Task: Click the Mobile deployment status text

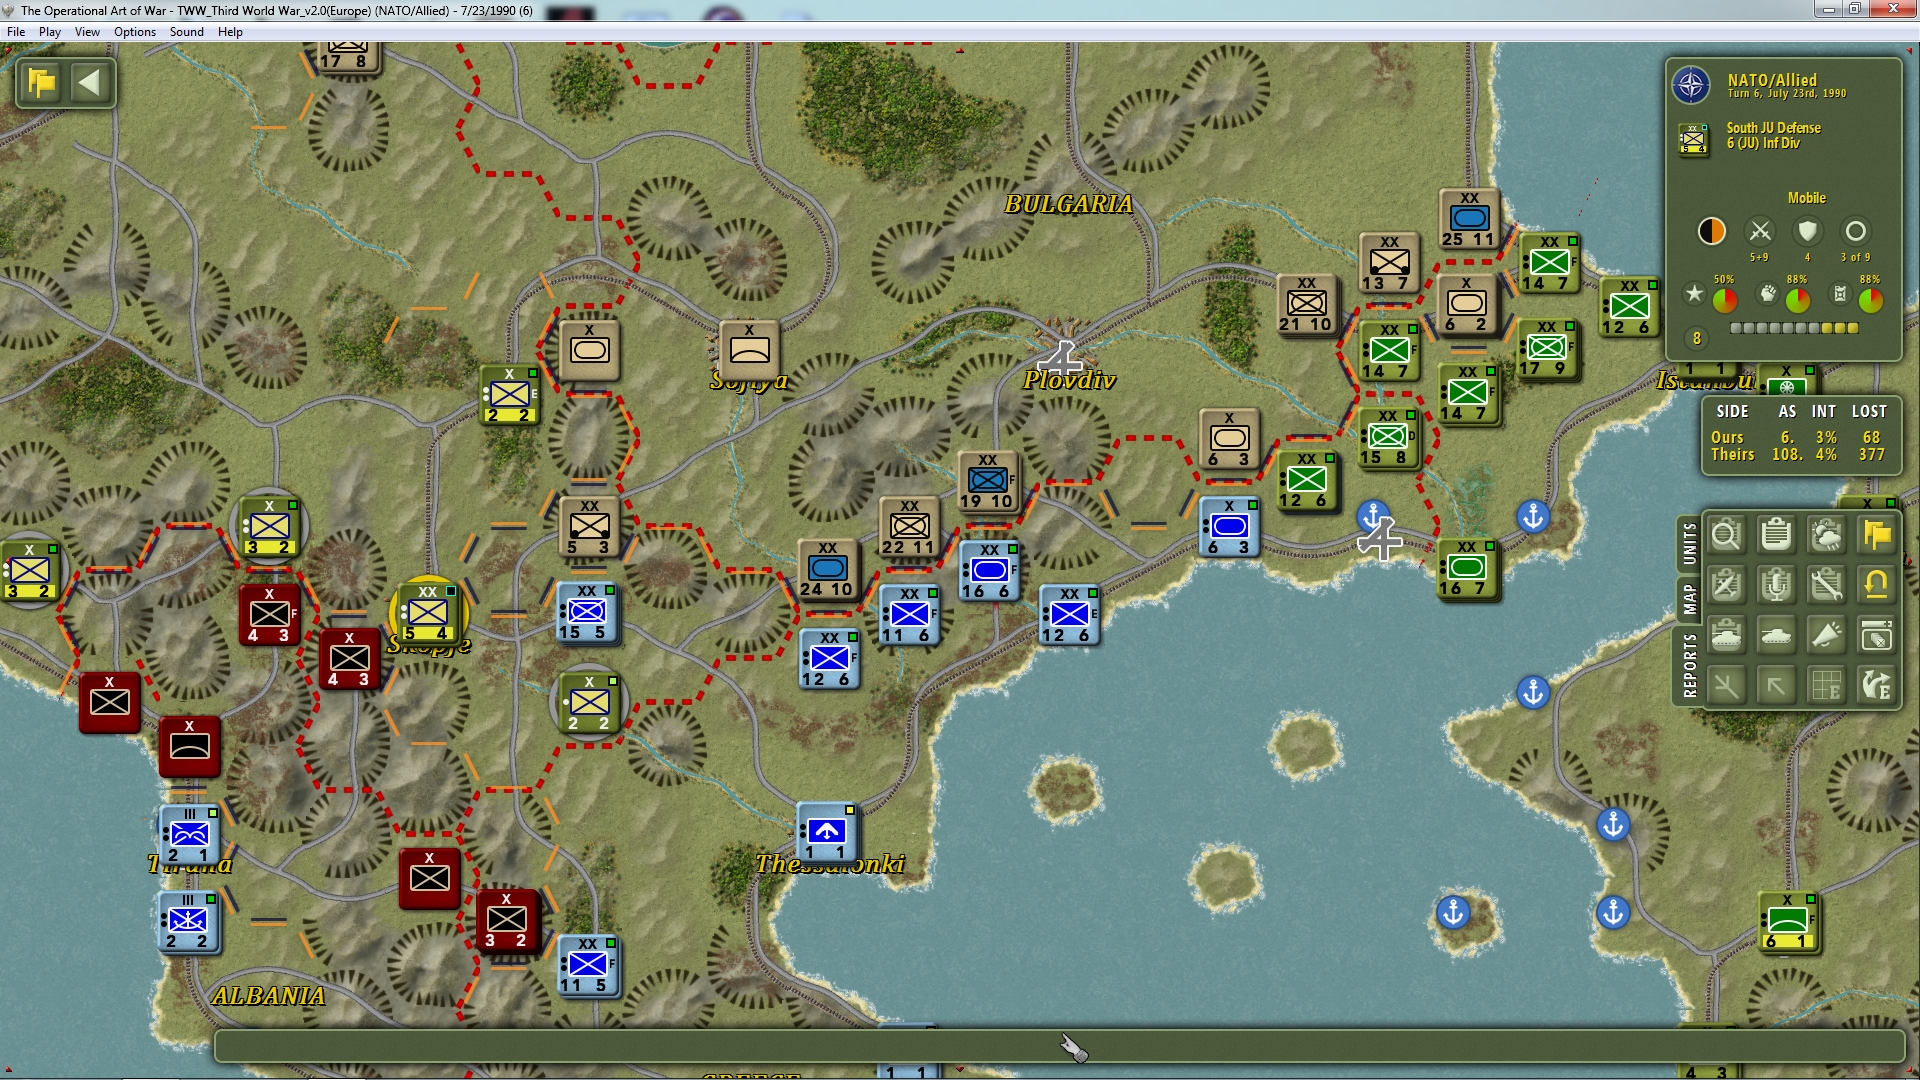Action: (1807, 198)
